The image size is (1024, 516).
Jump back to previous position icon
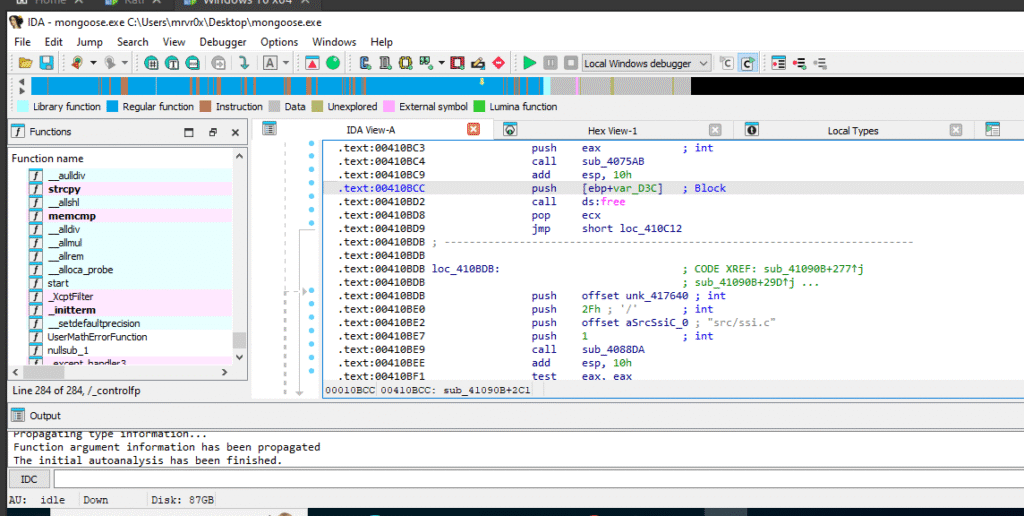77,63
